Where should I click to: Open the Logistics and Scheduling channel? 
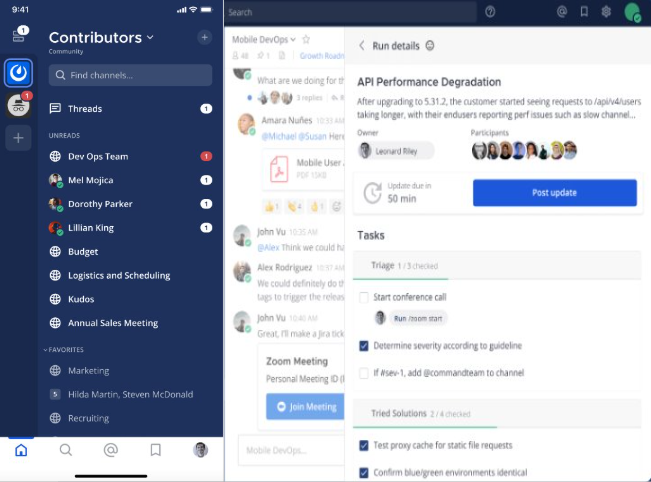click(x=130, y=275)
